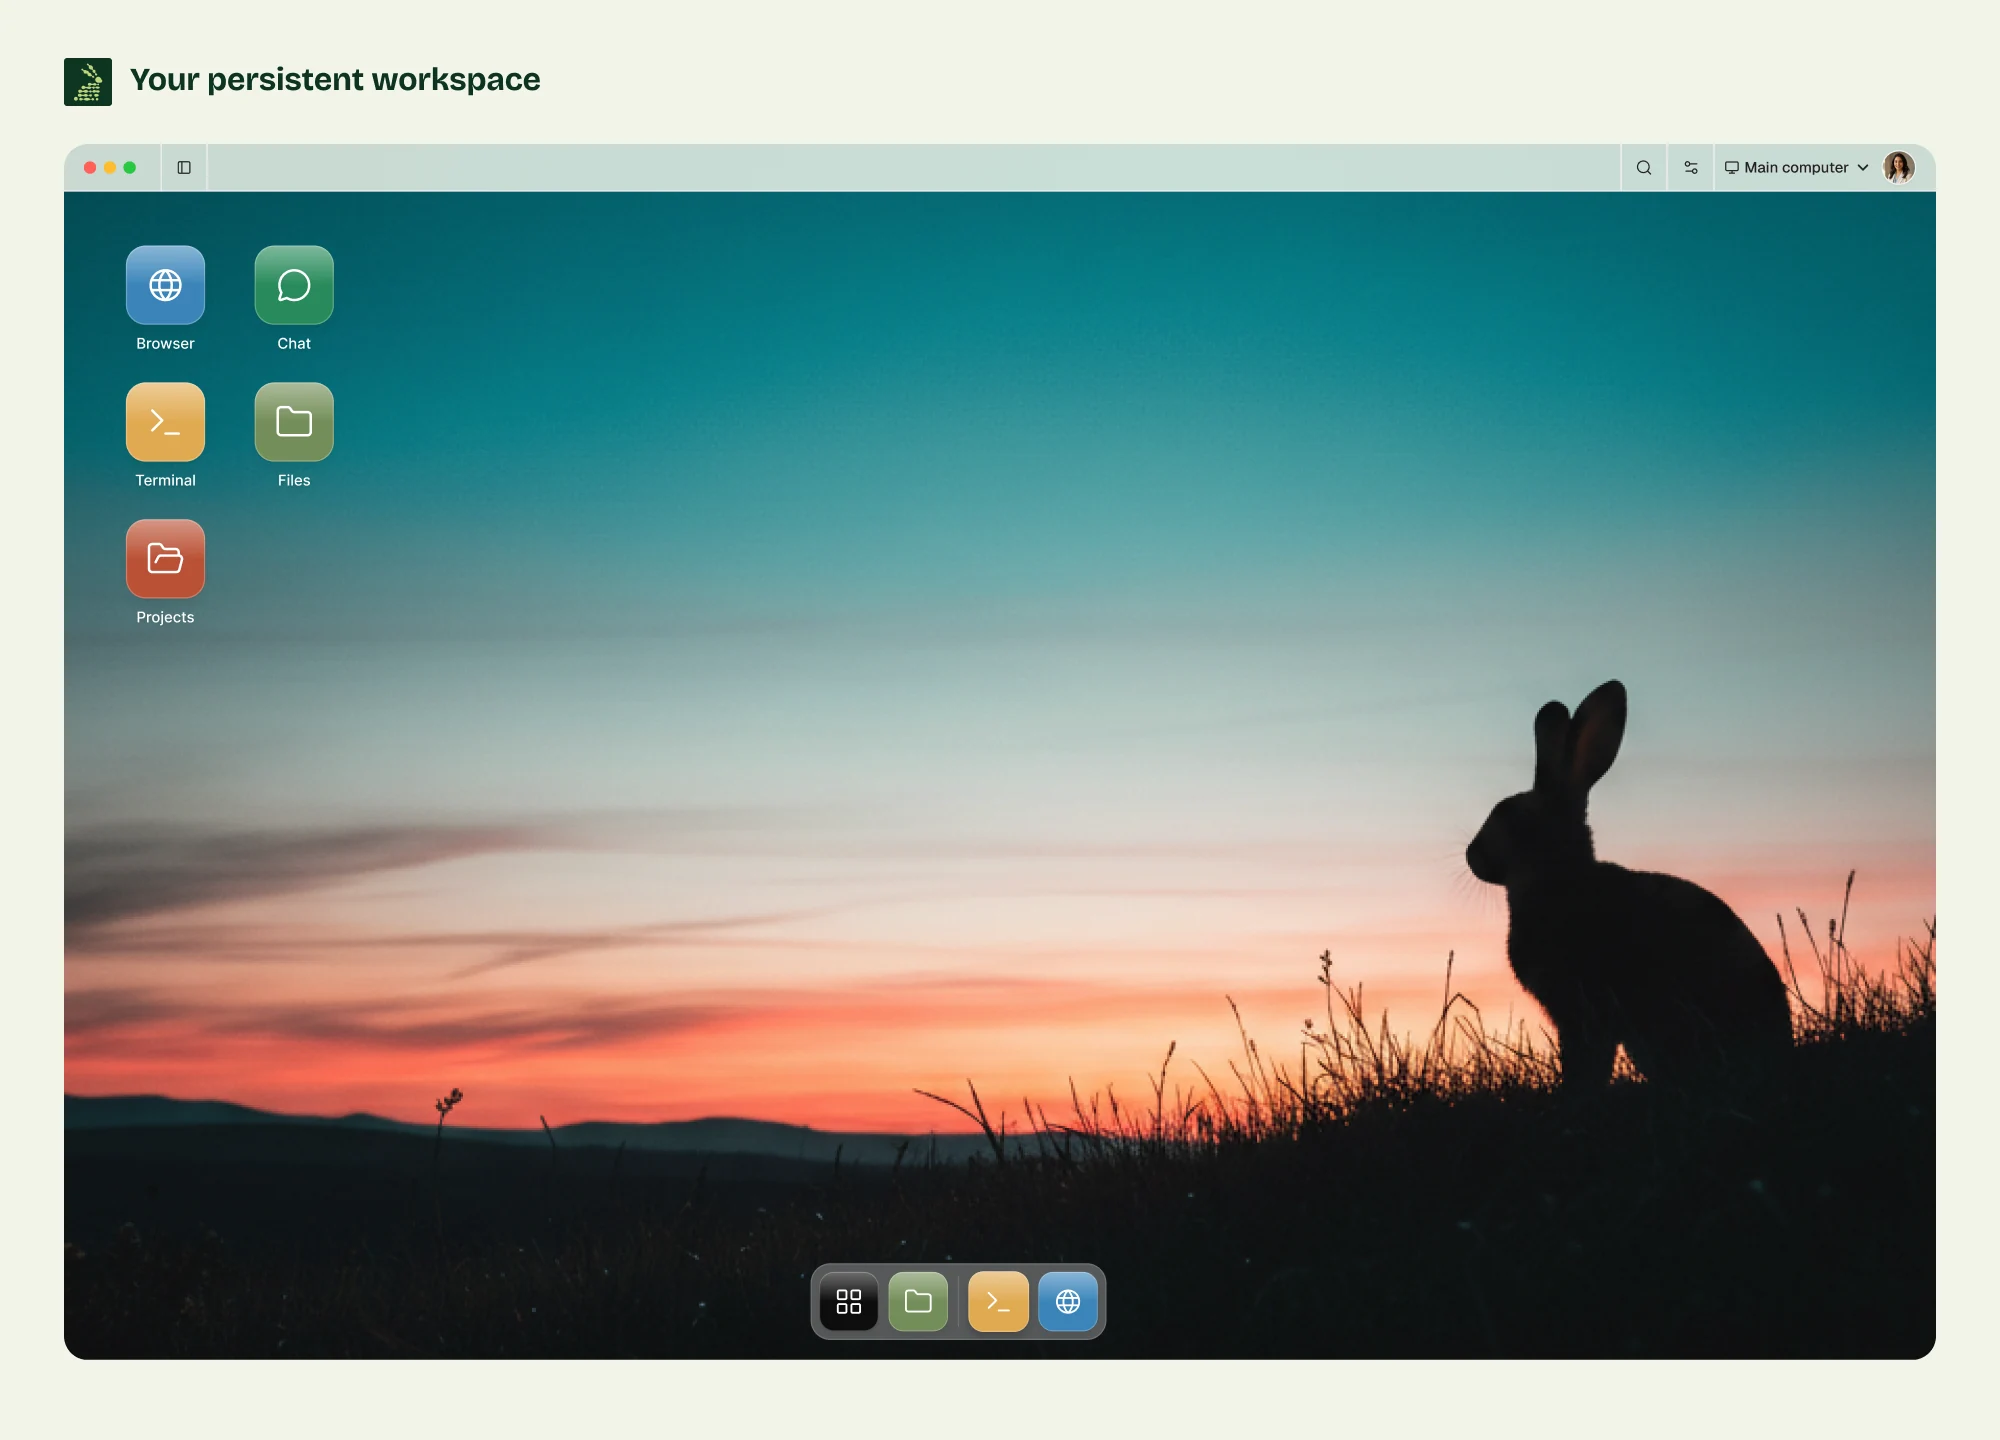Screen dimensions: 2000x1440
Task: Launch the Terminal icon in dock
Action: coord(998,1301)
